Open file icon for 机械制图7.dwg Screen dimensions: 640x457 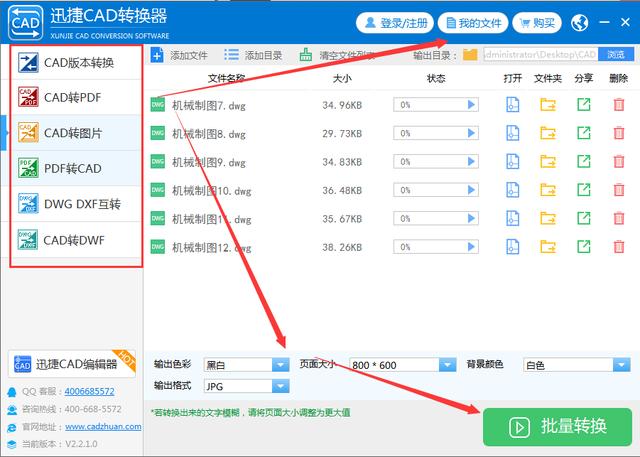513,105
